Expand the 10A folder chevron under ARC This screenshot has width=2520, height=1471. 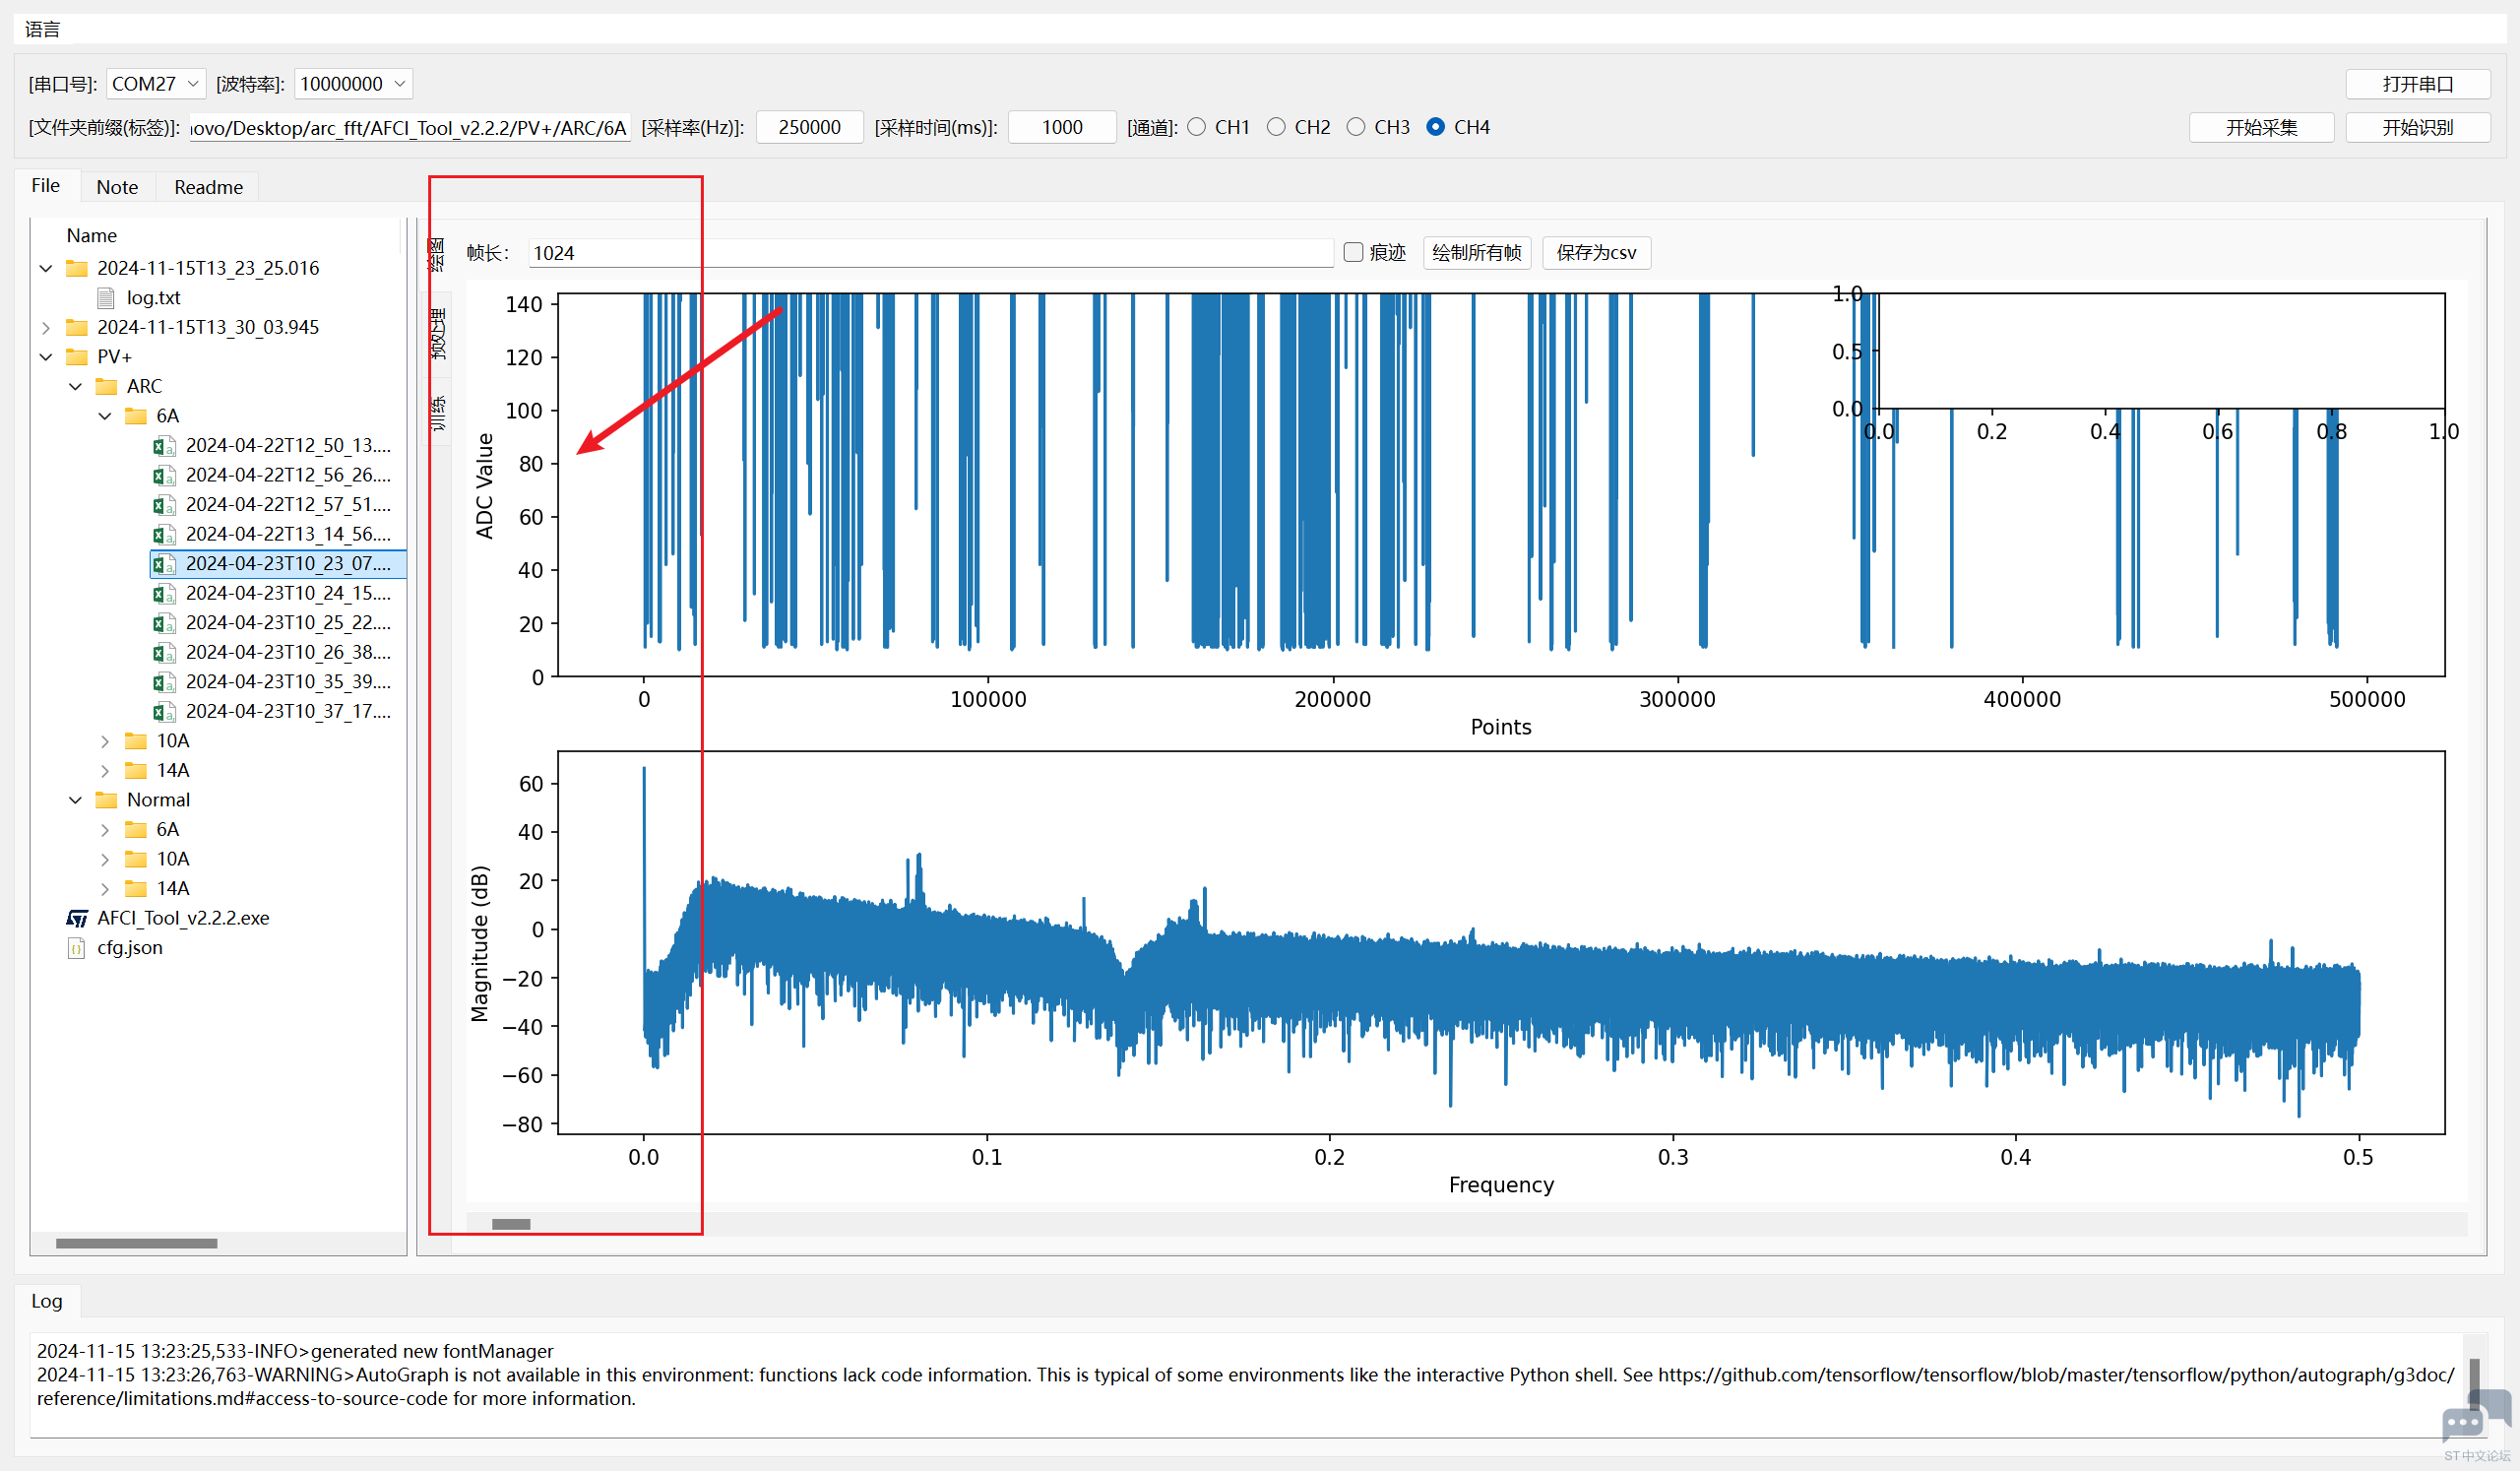click(105, 741)
